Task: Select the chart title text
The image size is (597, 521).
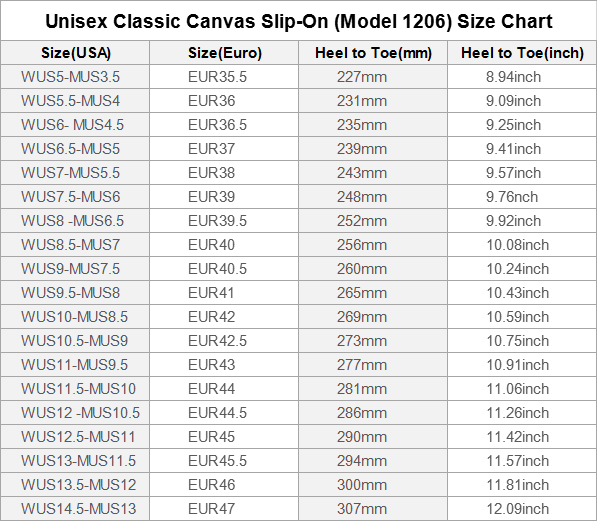Action: 299,21
